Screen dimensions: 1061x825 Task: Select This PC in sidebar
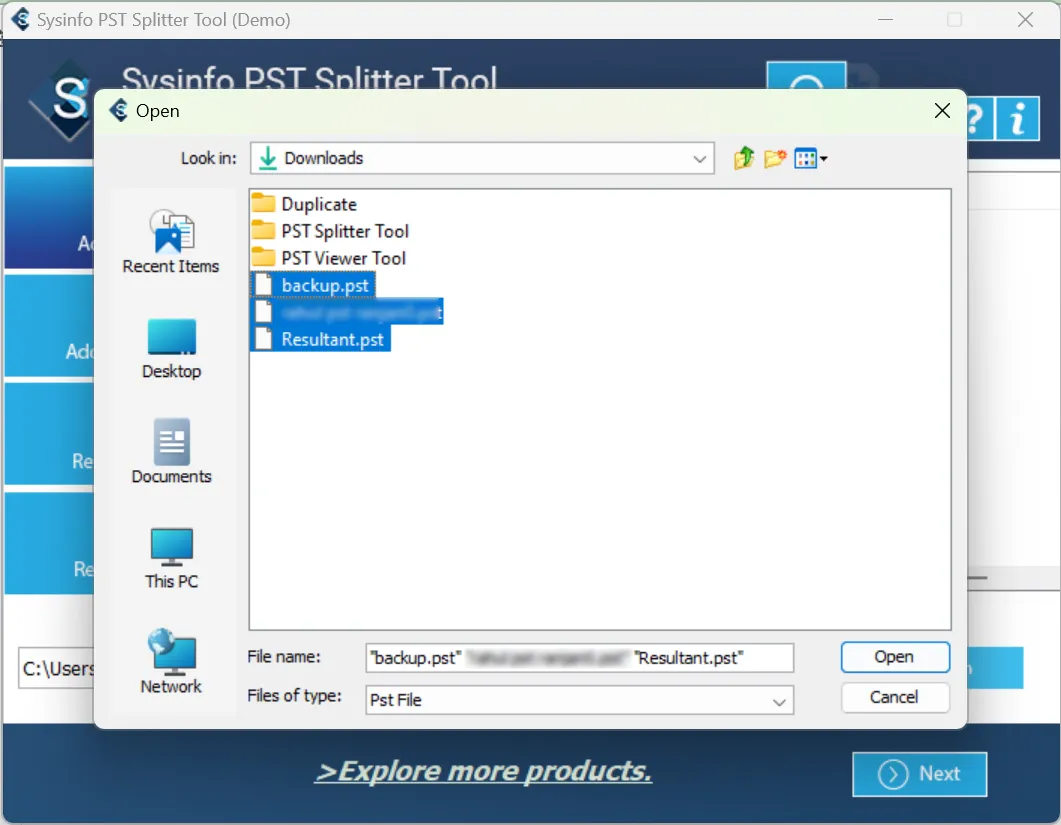tap(171, 558)
